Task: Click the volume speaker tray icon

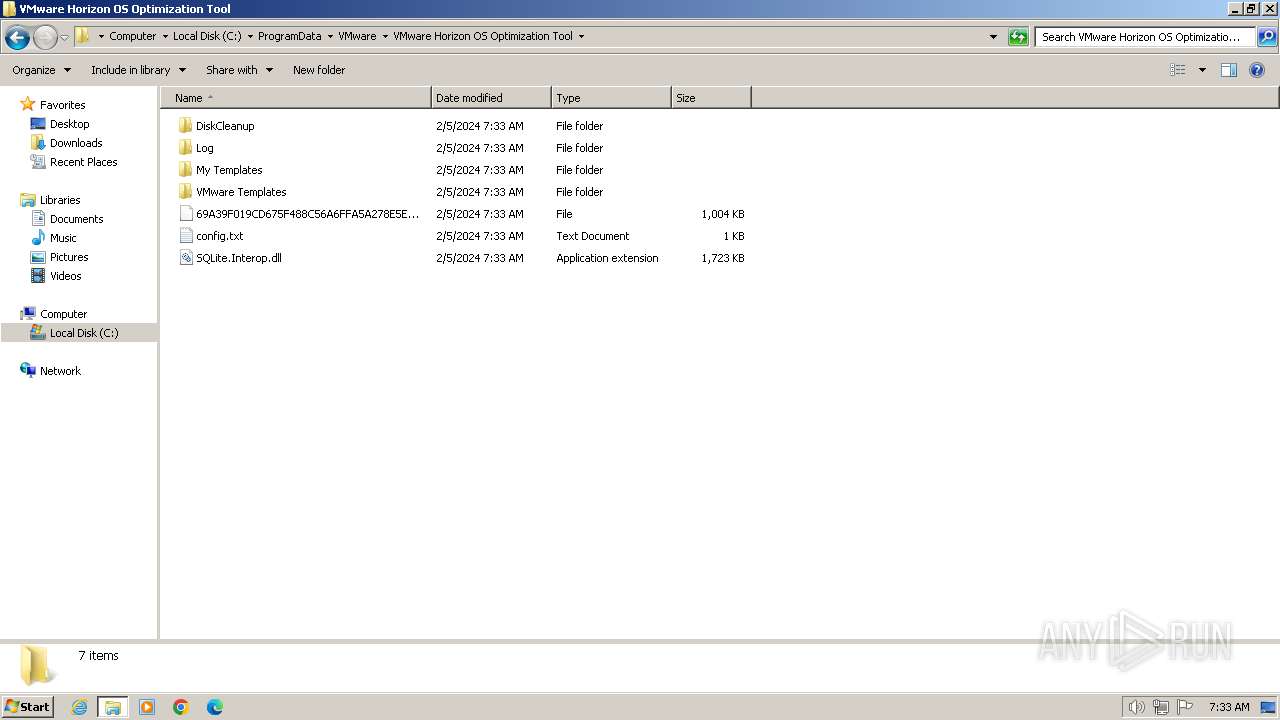Action: click(x=1136, y=707)
